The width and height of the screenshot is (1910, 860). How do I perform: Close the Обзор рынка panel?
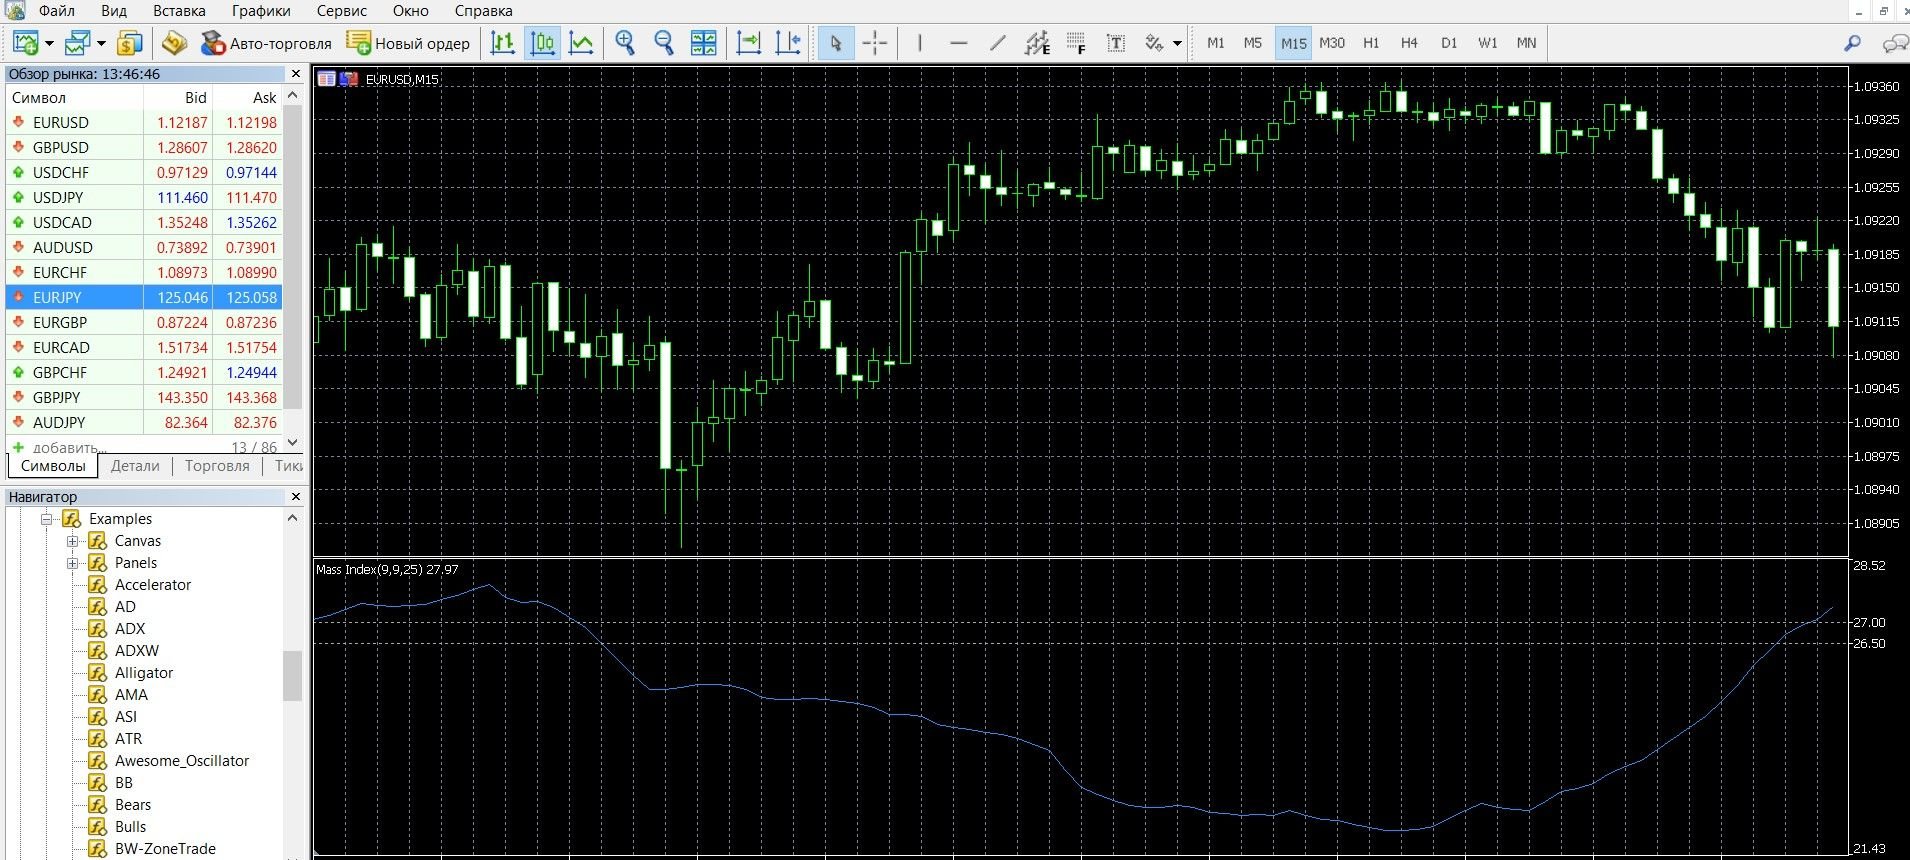(x=295, y=74)
